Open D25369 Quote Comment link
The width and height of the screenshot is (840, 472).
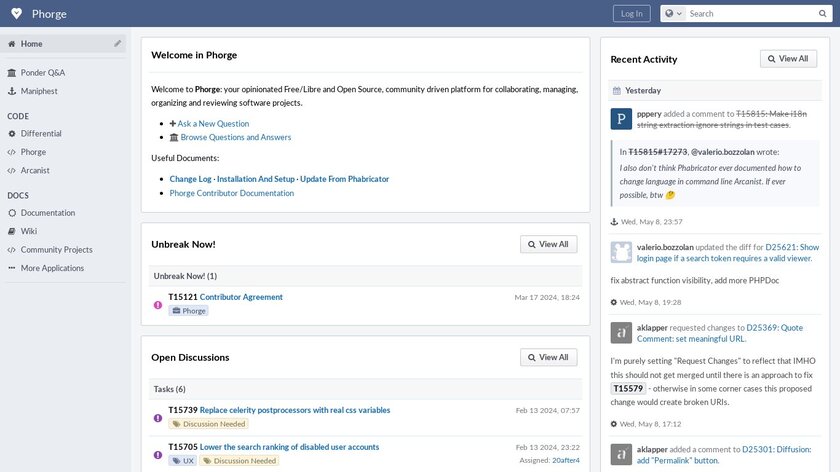click(x=719, y=333)
